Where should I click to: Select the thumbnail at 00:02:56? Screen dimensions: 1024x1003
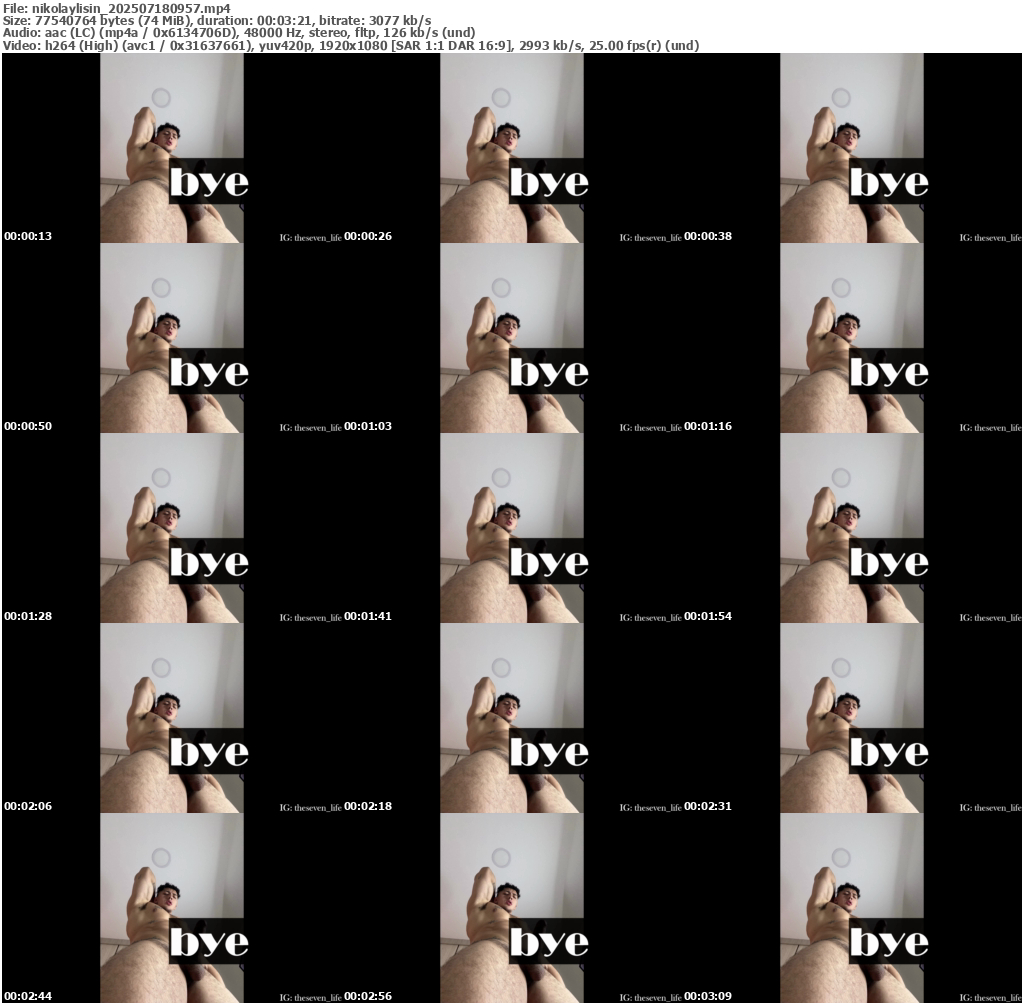[x=512, y=908]
